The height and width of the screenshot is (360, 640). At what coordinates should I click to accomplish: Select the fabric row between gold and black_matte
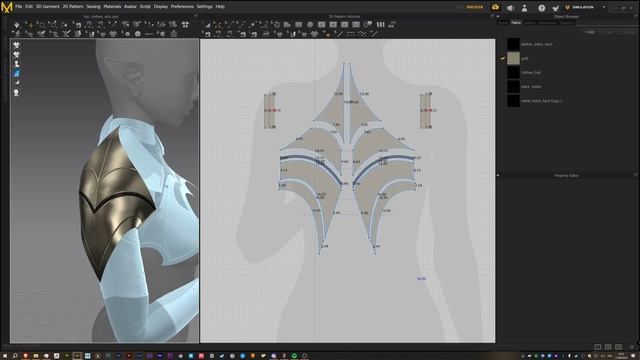tap(567, 72)
